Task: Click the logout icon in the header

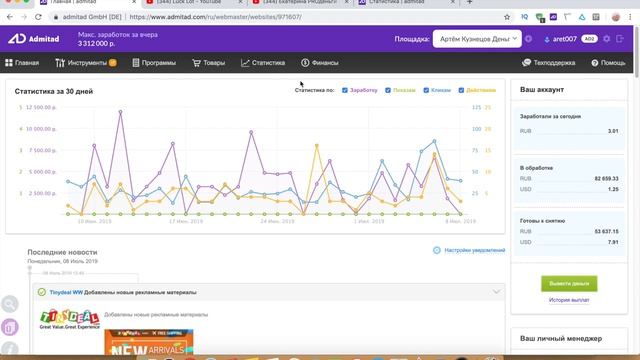Action: [620, 39]
